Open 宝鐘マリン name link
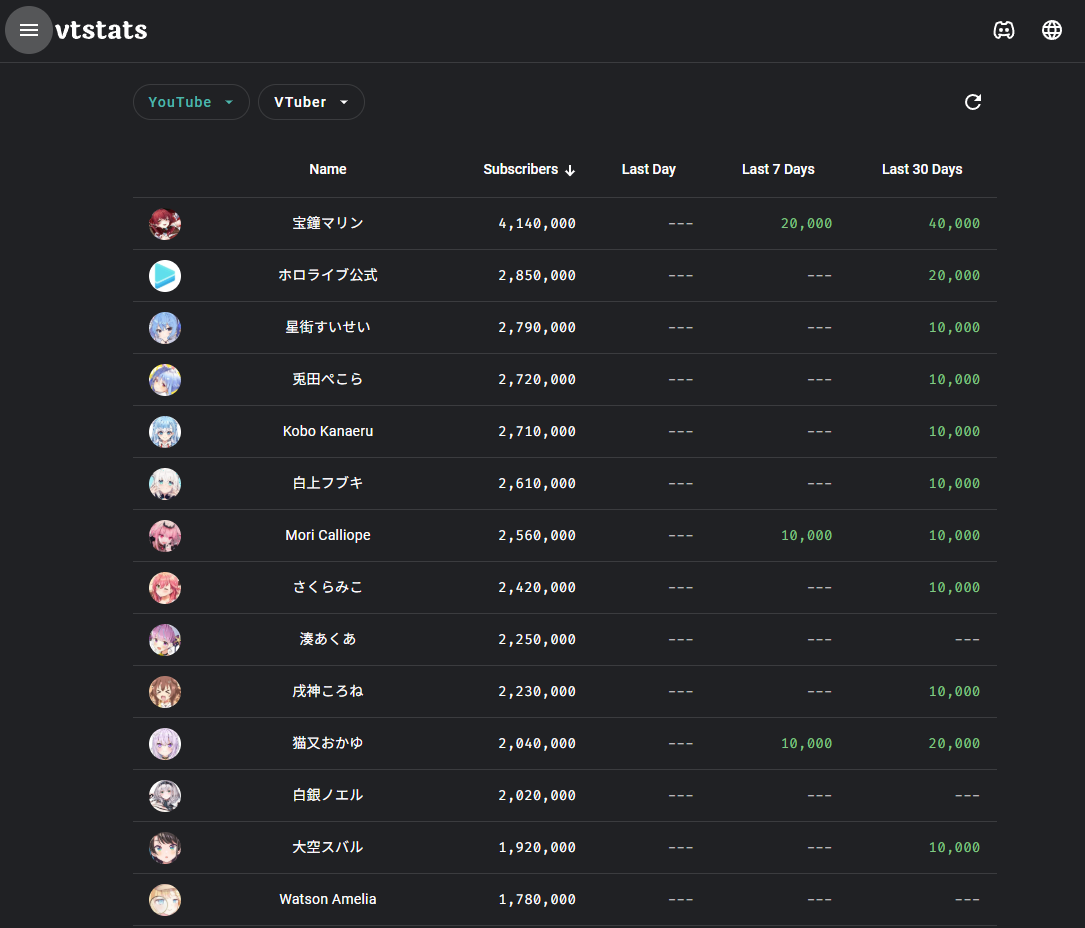 tap(327, 223)
